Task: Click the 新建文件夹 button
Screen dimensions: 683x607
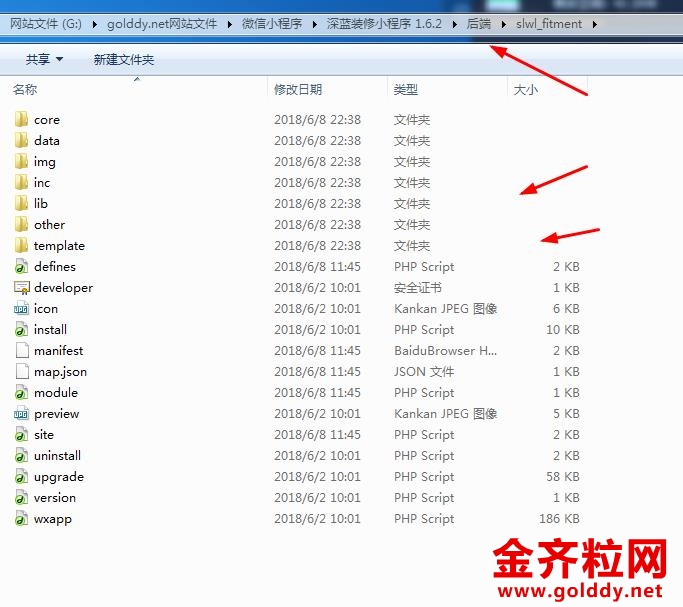Action: pyautogui.click(x=124, y=59)
